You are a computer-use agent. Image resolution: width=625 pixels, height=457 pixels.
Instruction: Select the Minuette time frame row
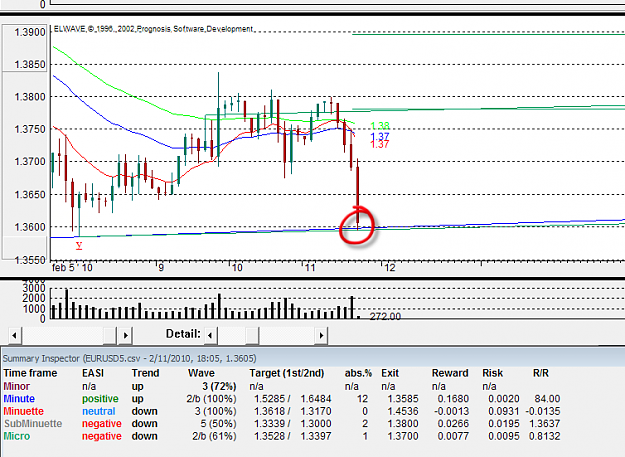click(281, 411)
